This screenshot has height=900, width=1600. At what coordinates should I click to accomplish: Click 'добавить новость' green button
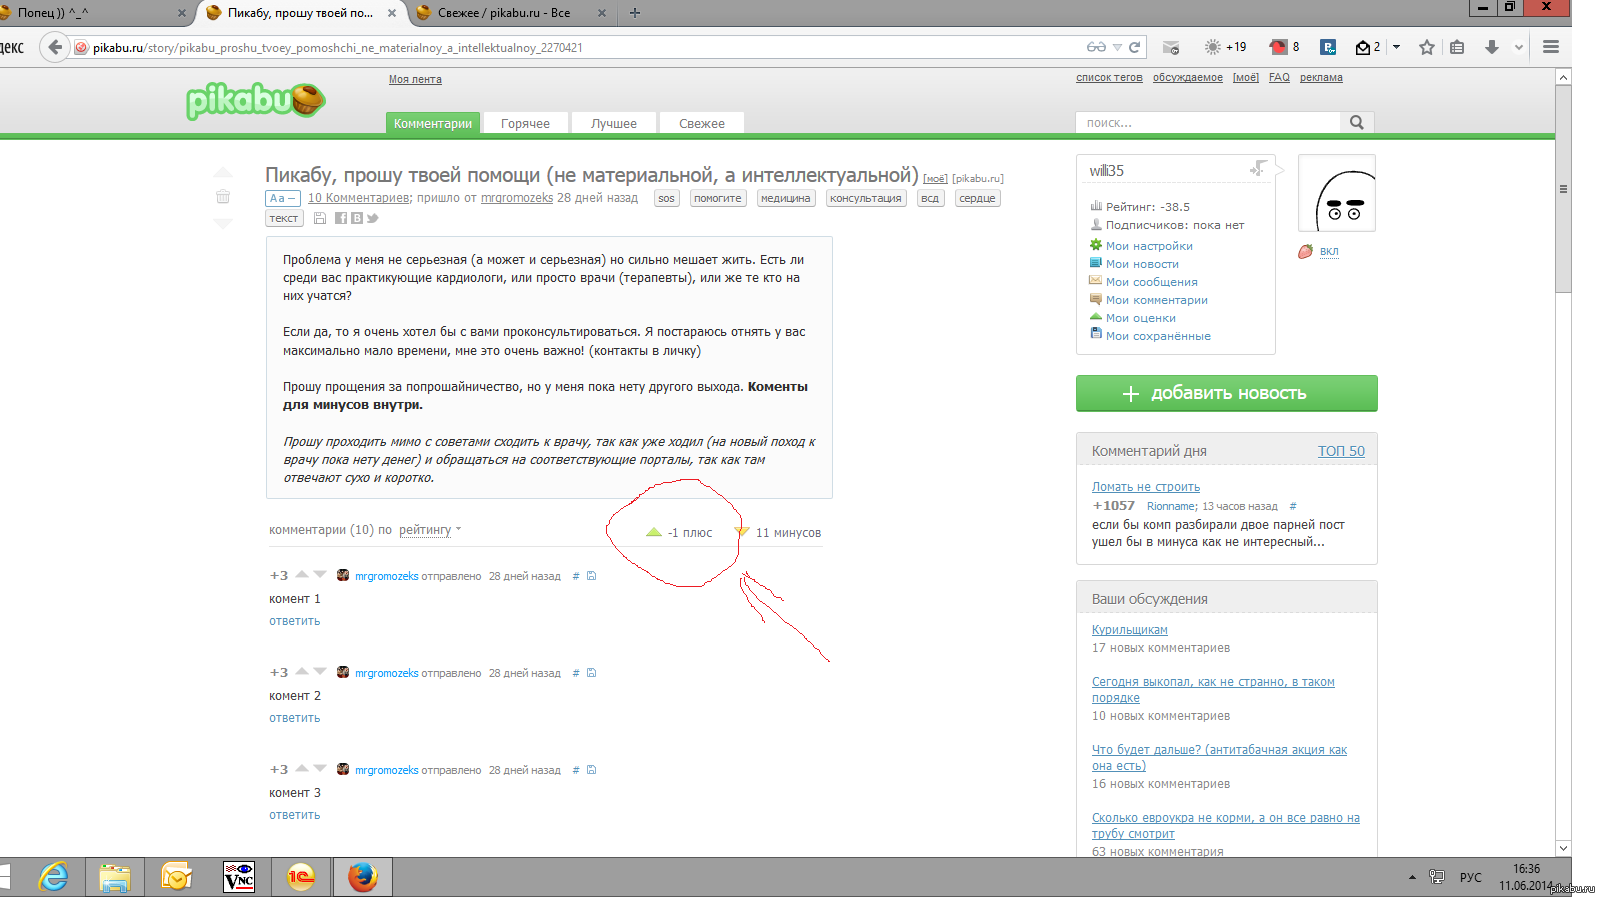tap(1226, 393)
